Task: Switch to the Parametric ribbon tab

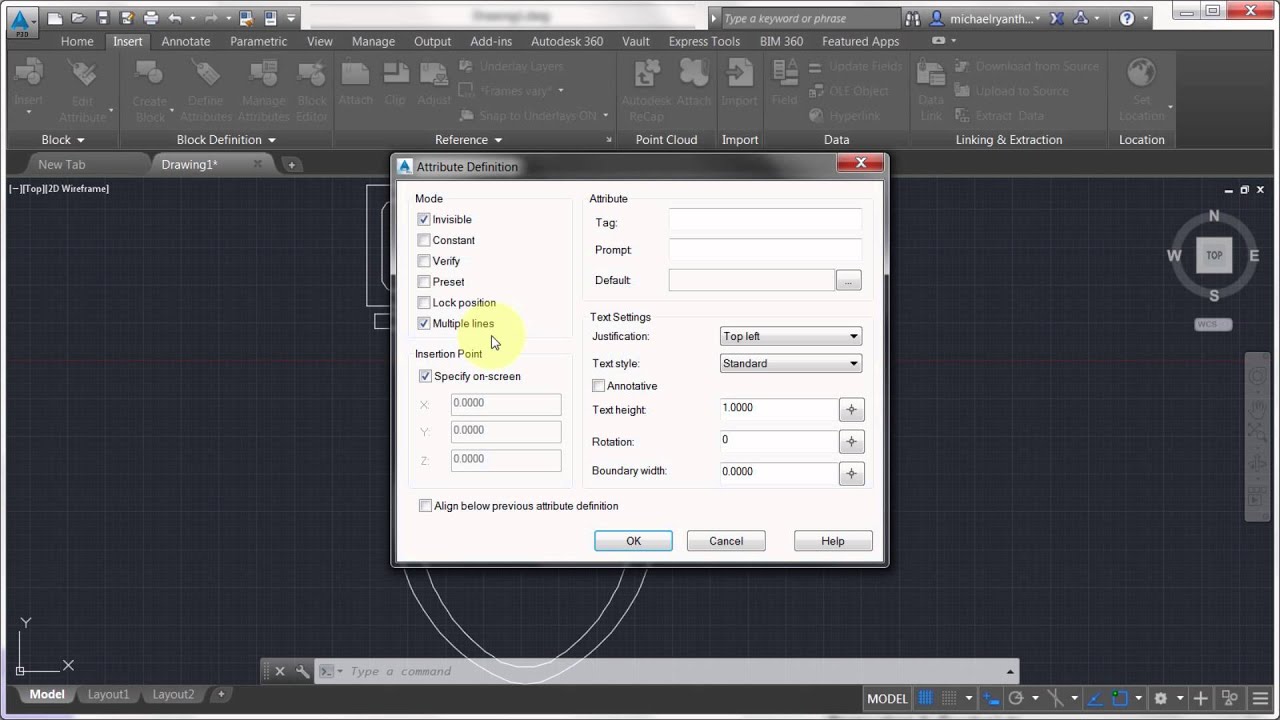Action: 258,41
